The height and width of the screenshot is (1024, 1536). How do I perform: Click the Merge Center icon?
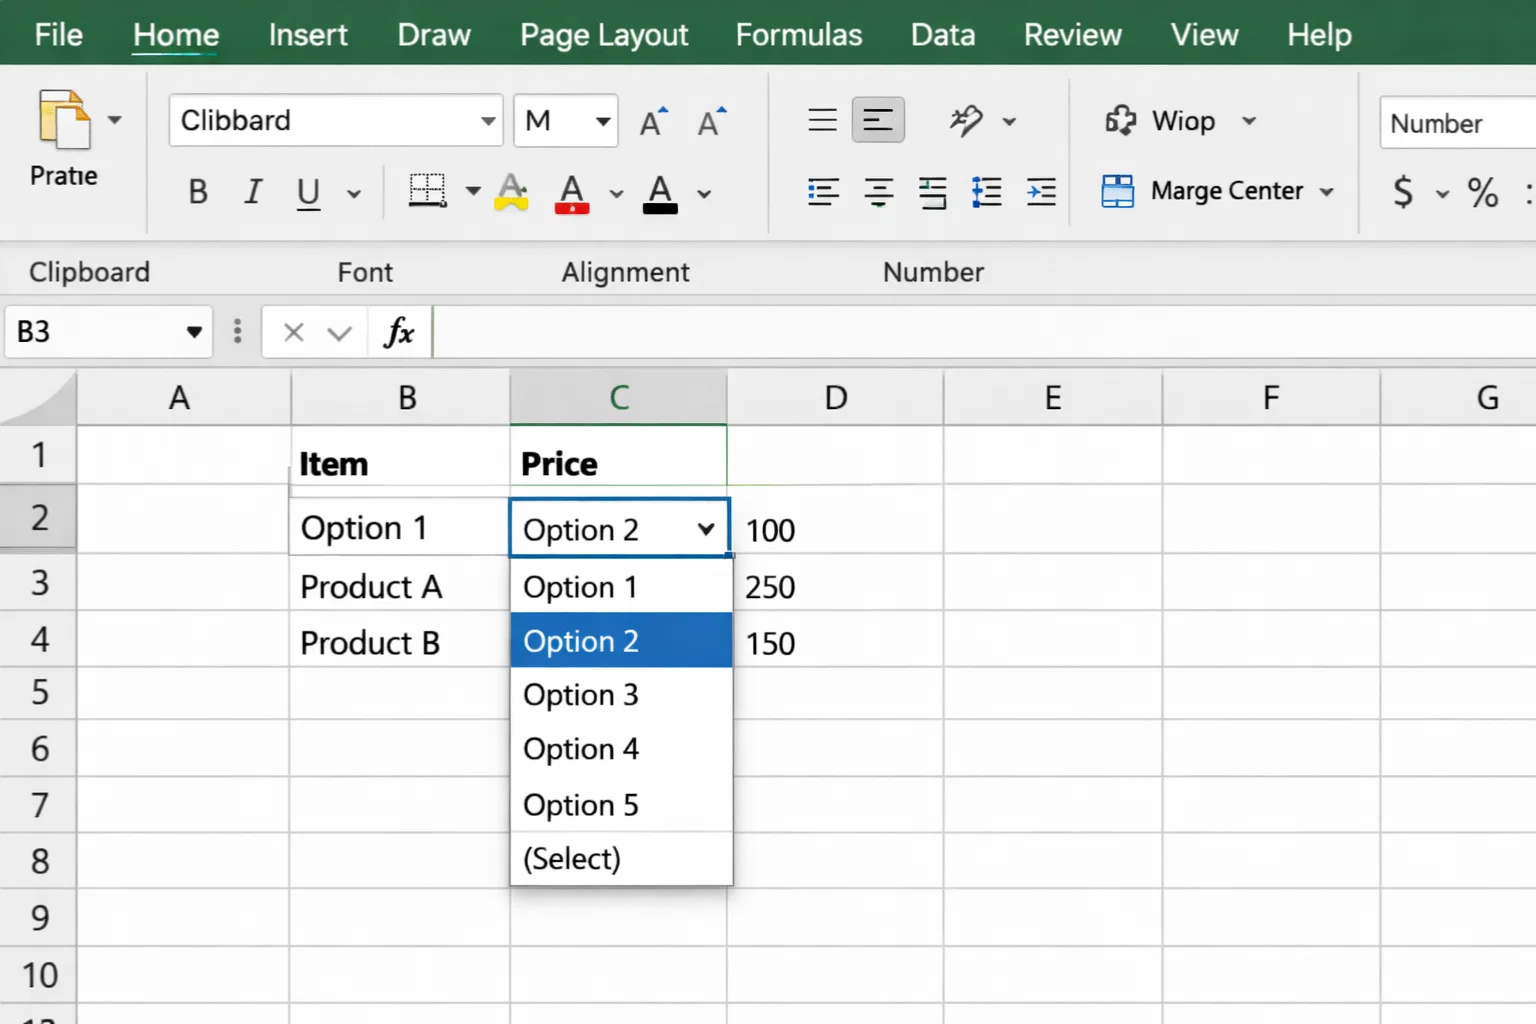click(x=1217, y=191)
